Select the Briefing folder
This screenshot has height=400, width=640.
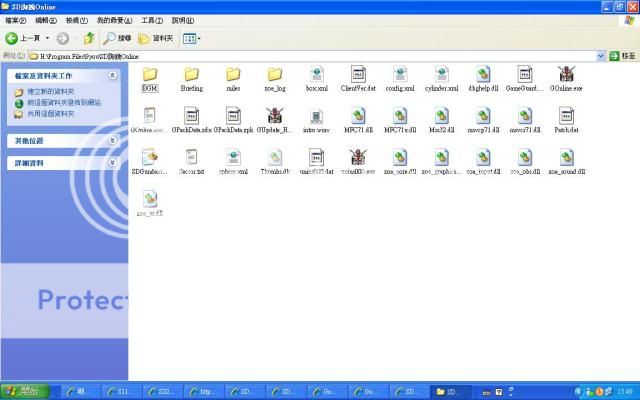(191, 75)
